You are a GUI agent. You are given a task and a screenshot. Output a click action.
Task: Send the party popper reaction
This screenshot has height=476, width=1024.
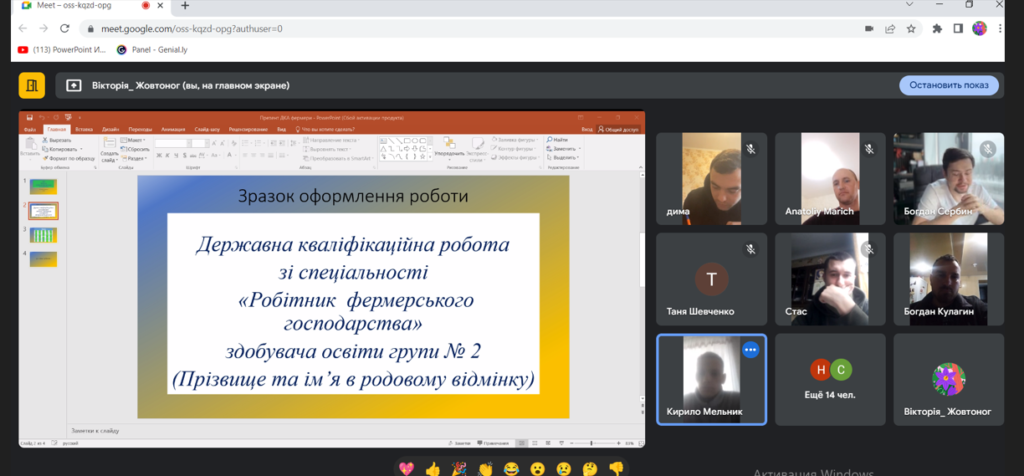pos(459,468)
